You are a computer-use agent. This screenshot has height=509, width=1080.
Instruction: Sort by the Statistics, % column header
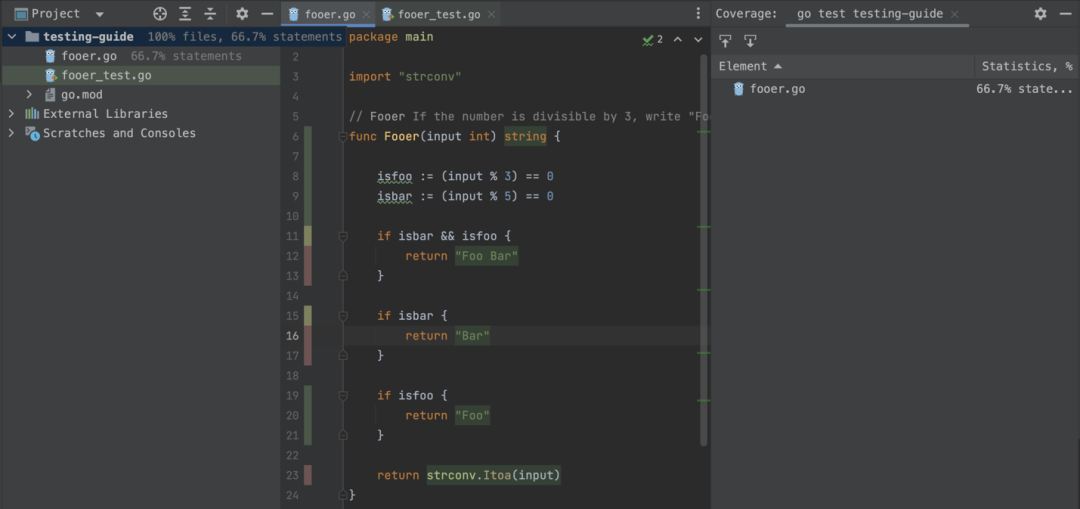click(1027, 66)
